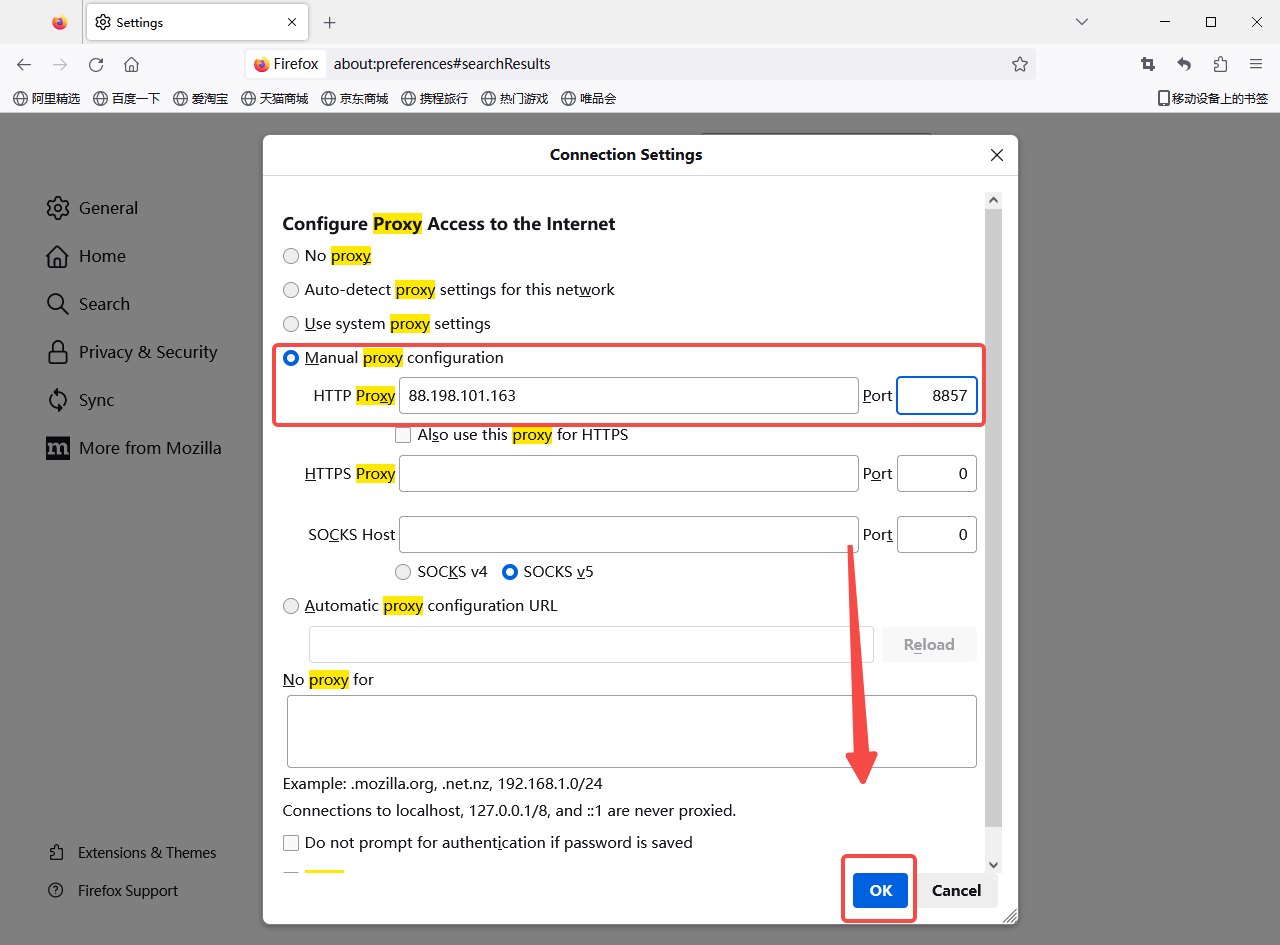Click the Firefox identity icon in address bar
Screen dimensions: 1280x945
[286, 64]
